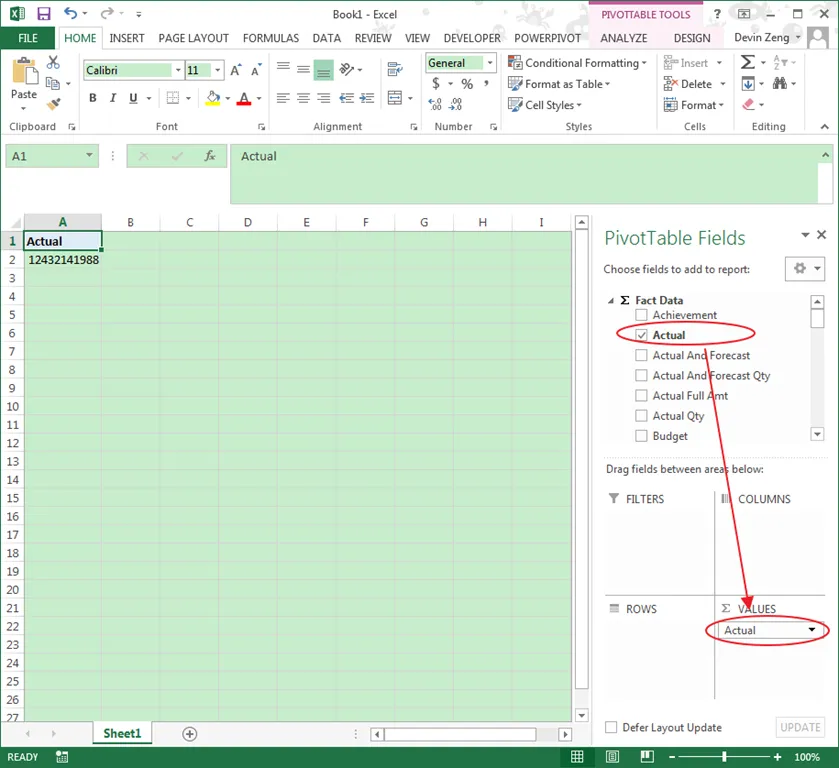Click column header C
The image size is (839, 768).
coord(189,222)
